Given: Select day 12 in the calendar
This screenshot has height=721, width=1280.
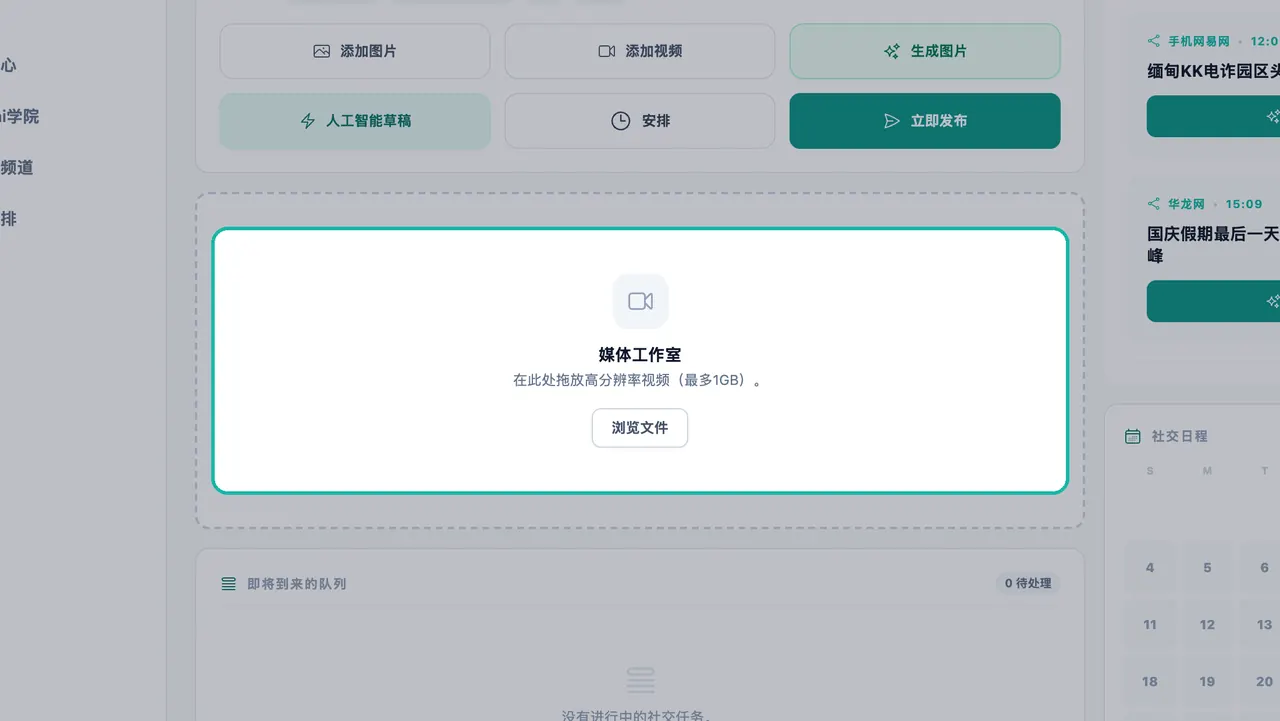Looking at the screenshot, I should (1207, 624).
